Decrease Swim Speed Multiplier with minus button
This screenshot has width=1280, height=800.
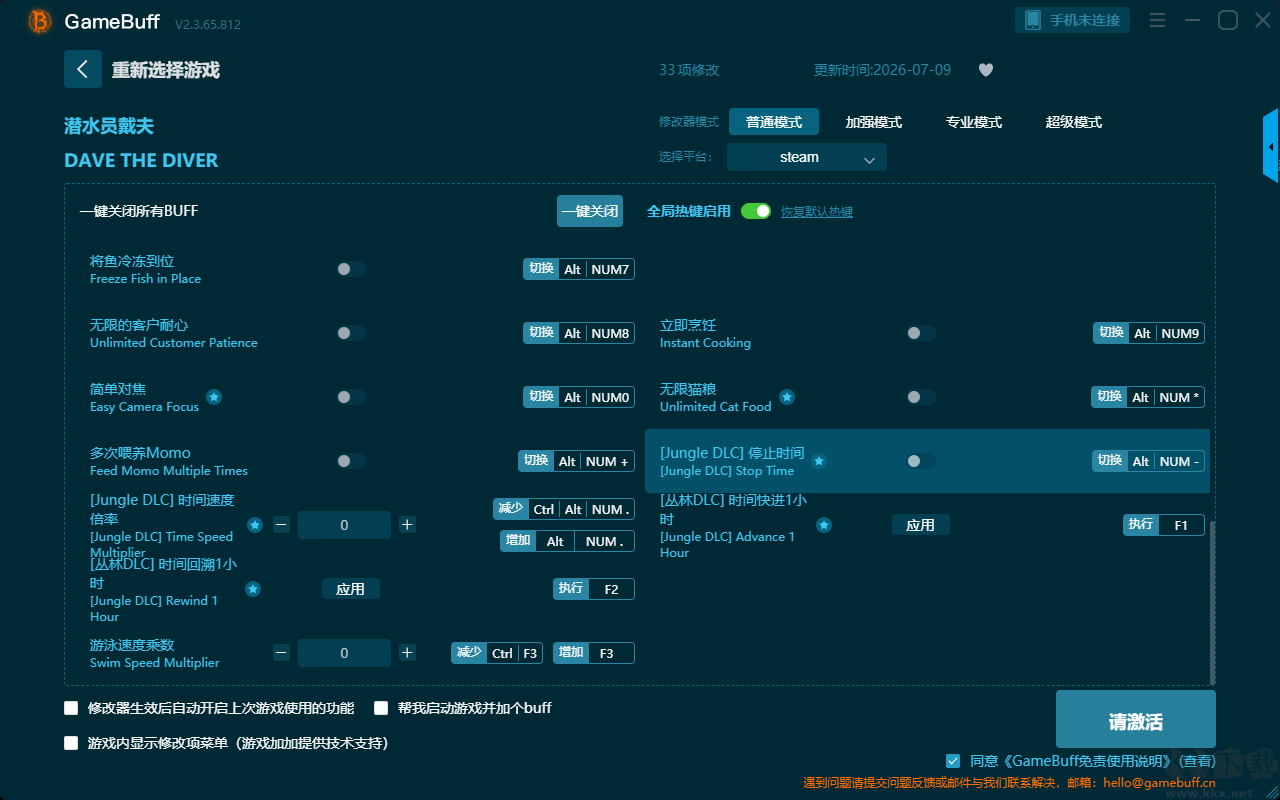tap(281, 653)
